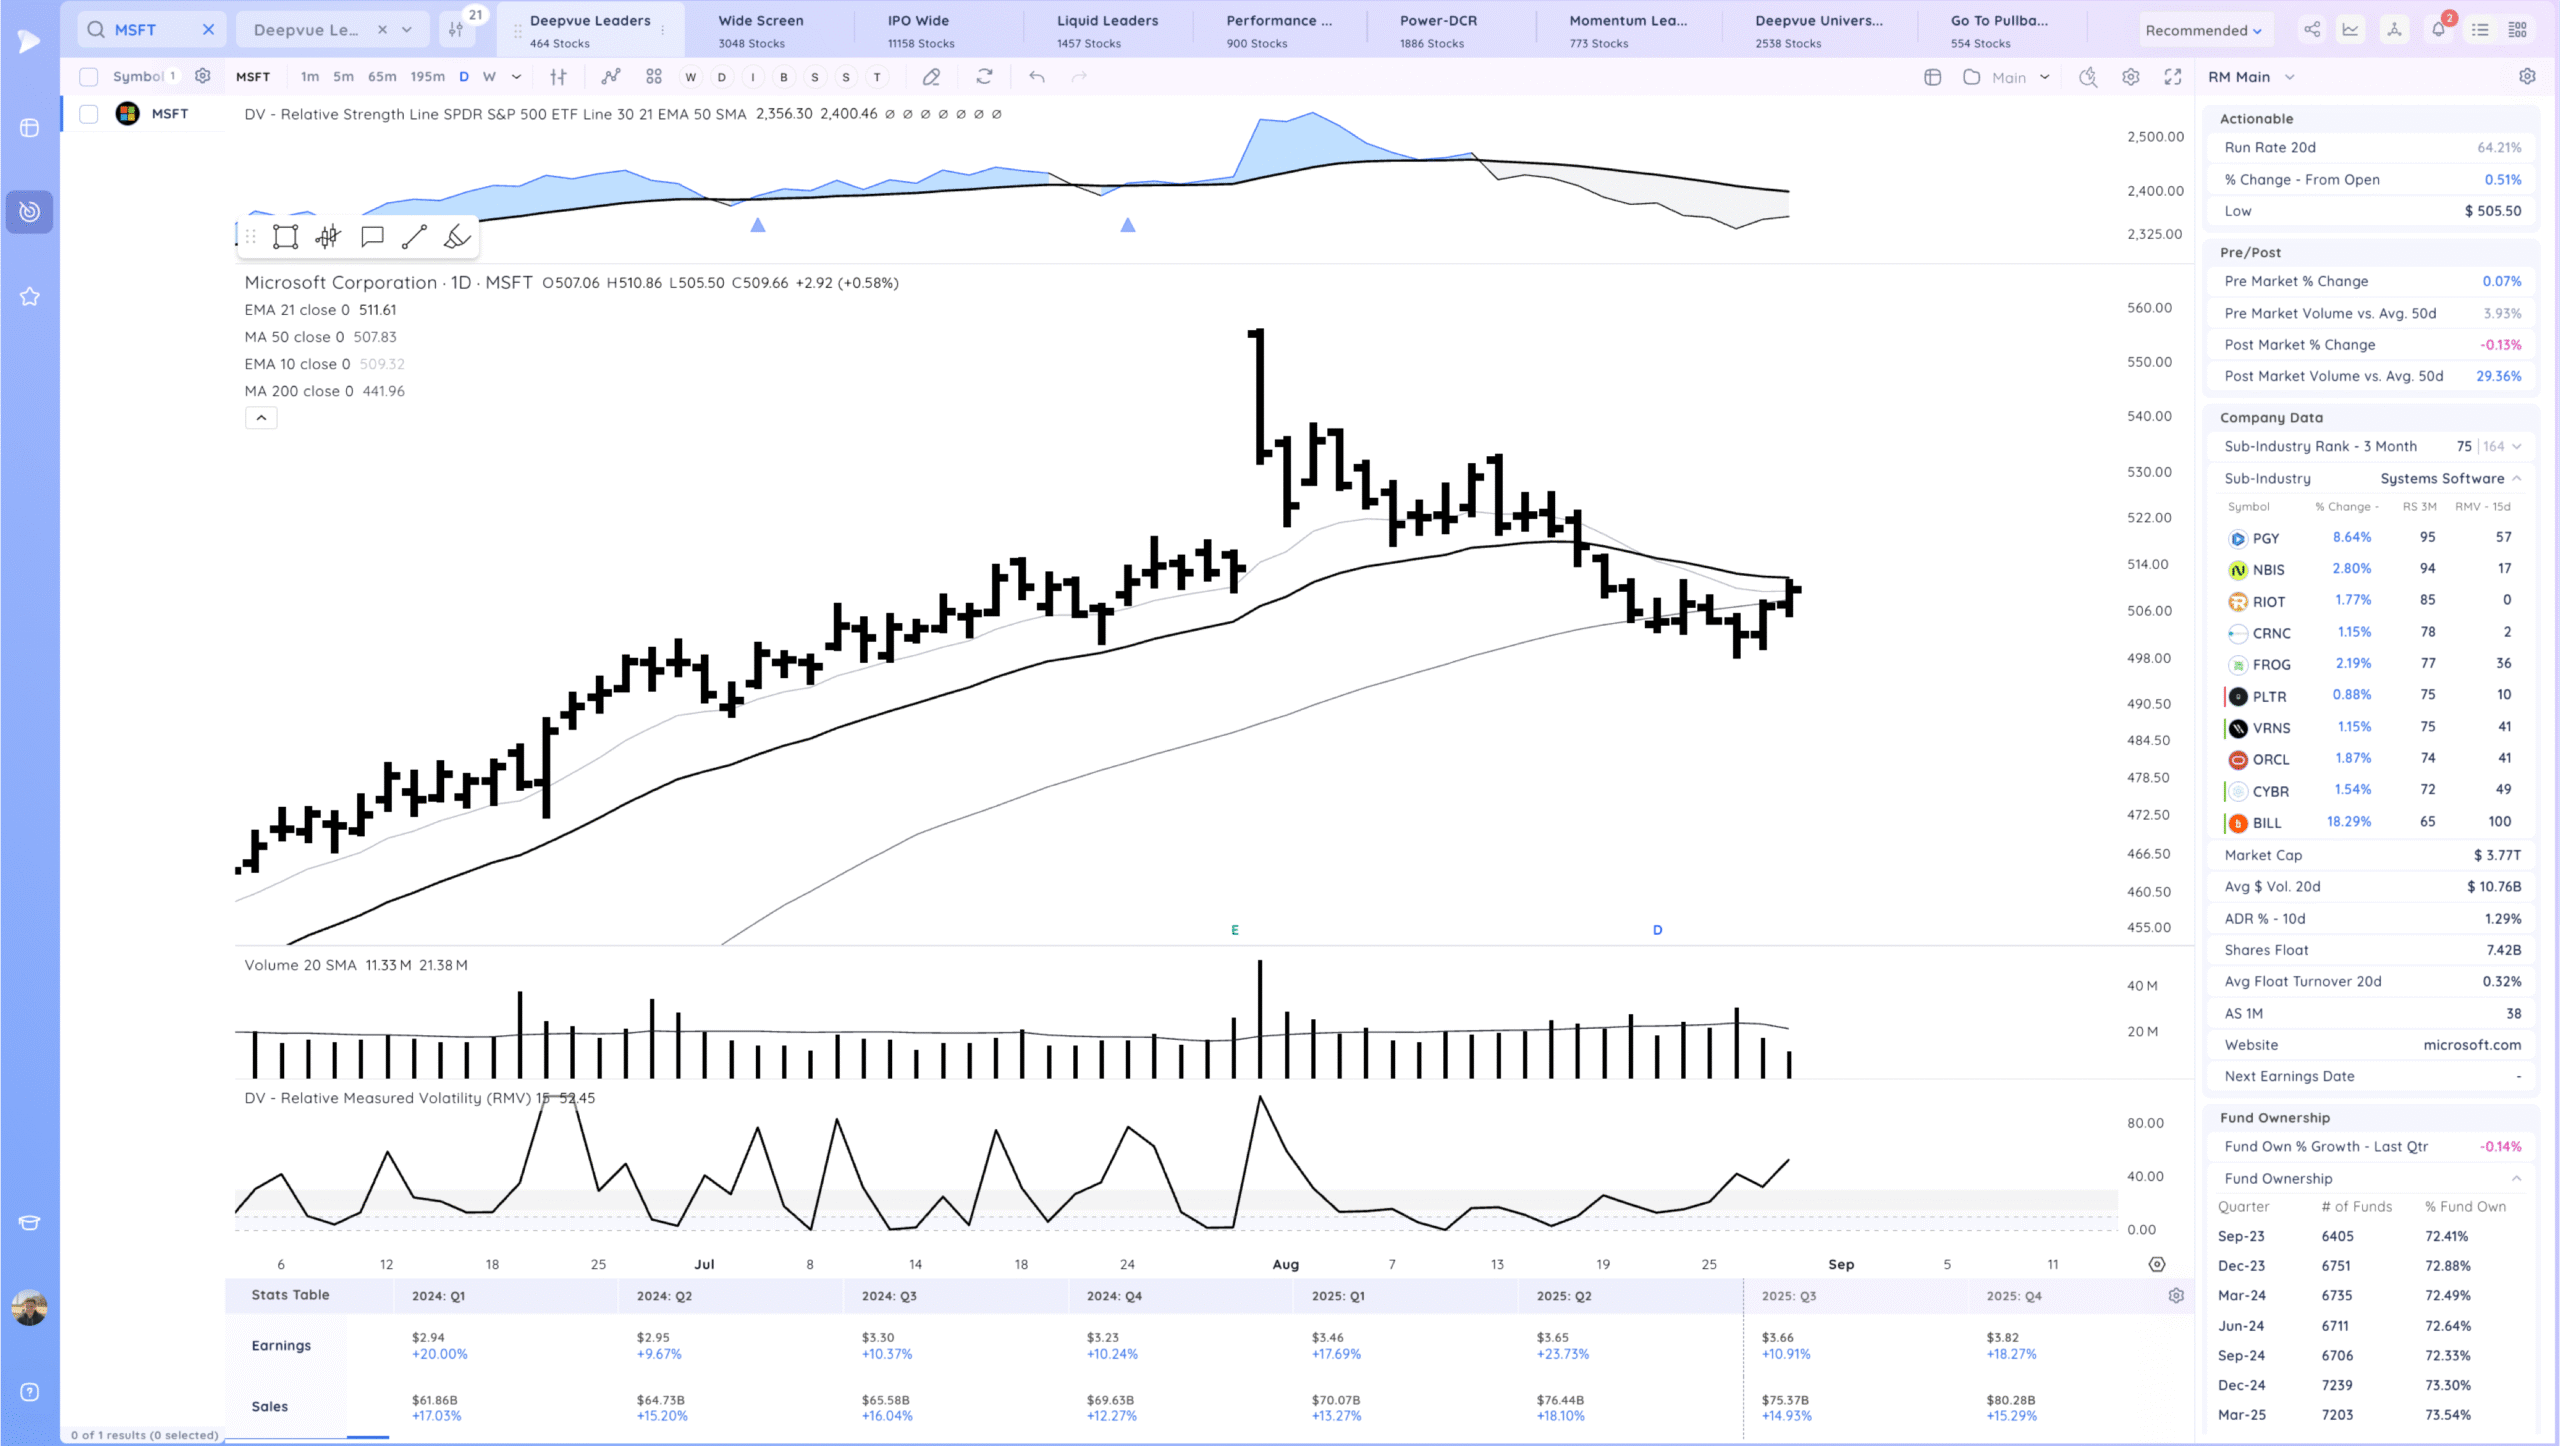Image resolution: width=2560 pixels, height=1446 pixels.
Task: Switch to the Liquid Leaders tab
Action: [x=1107, y=30]
